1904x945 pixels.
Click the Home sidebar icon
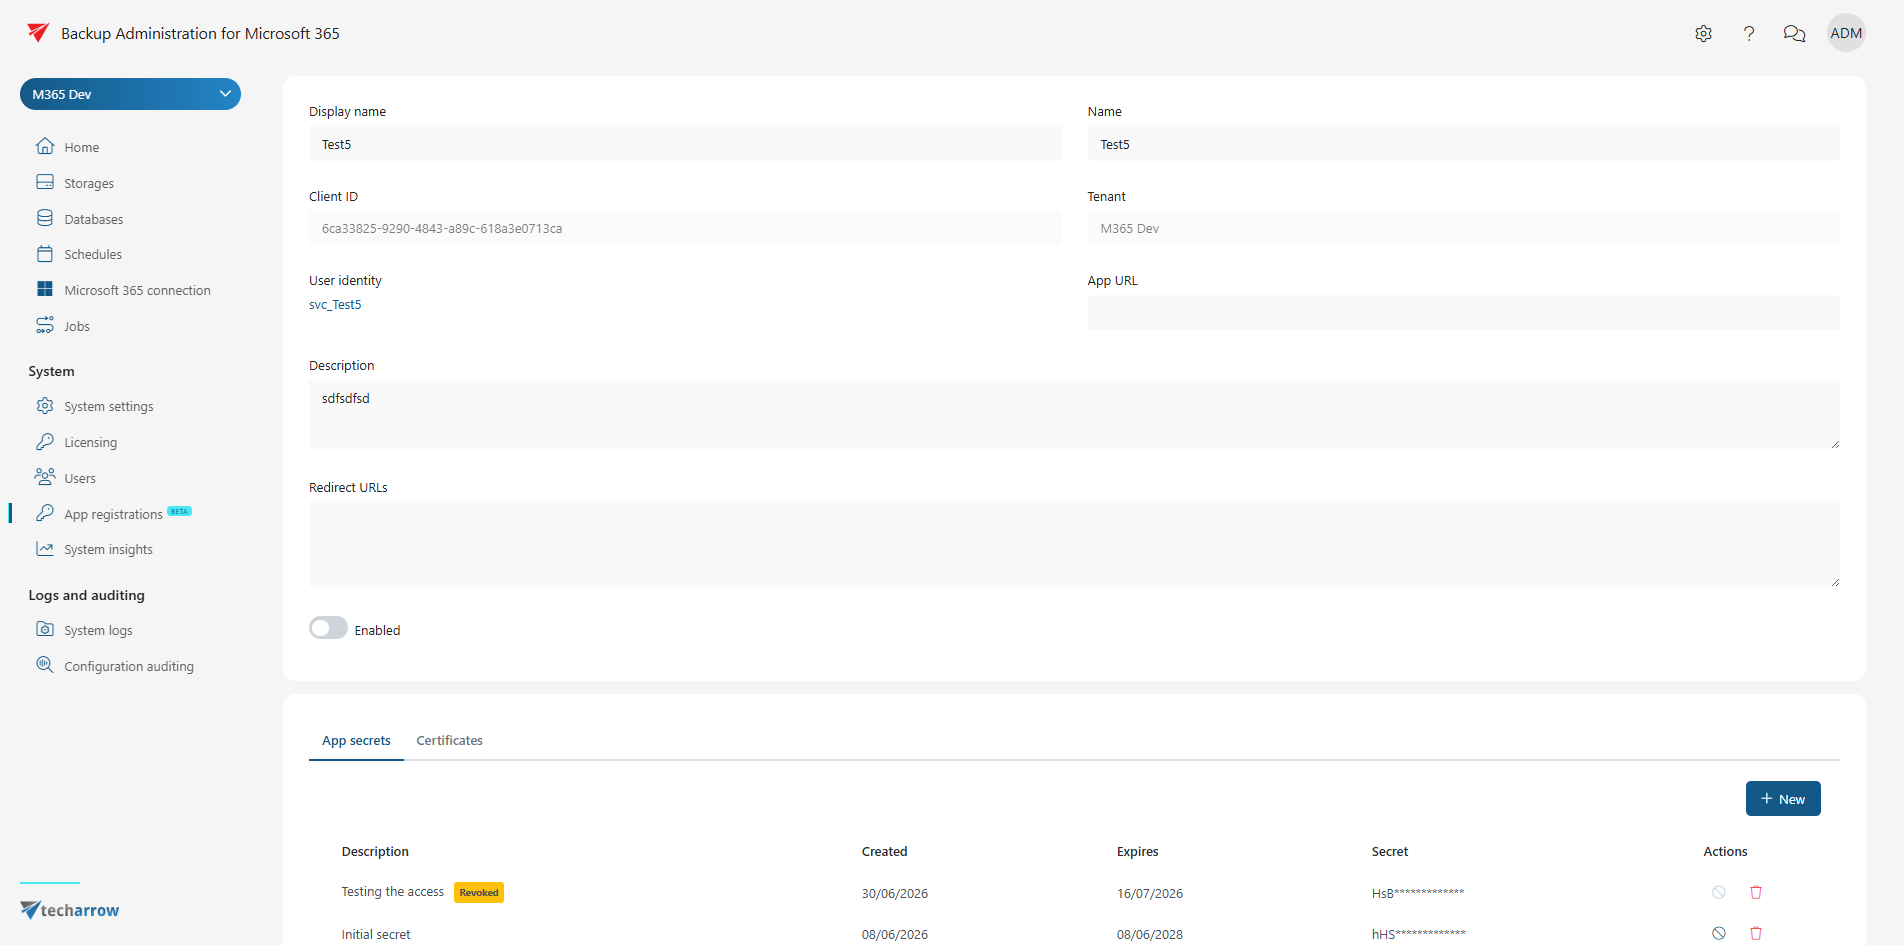point(45,146)
